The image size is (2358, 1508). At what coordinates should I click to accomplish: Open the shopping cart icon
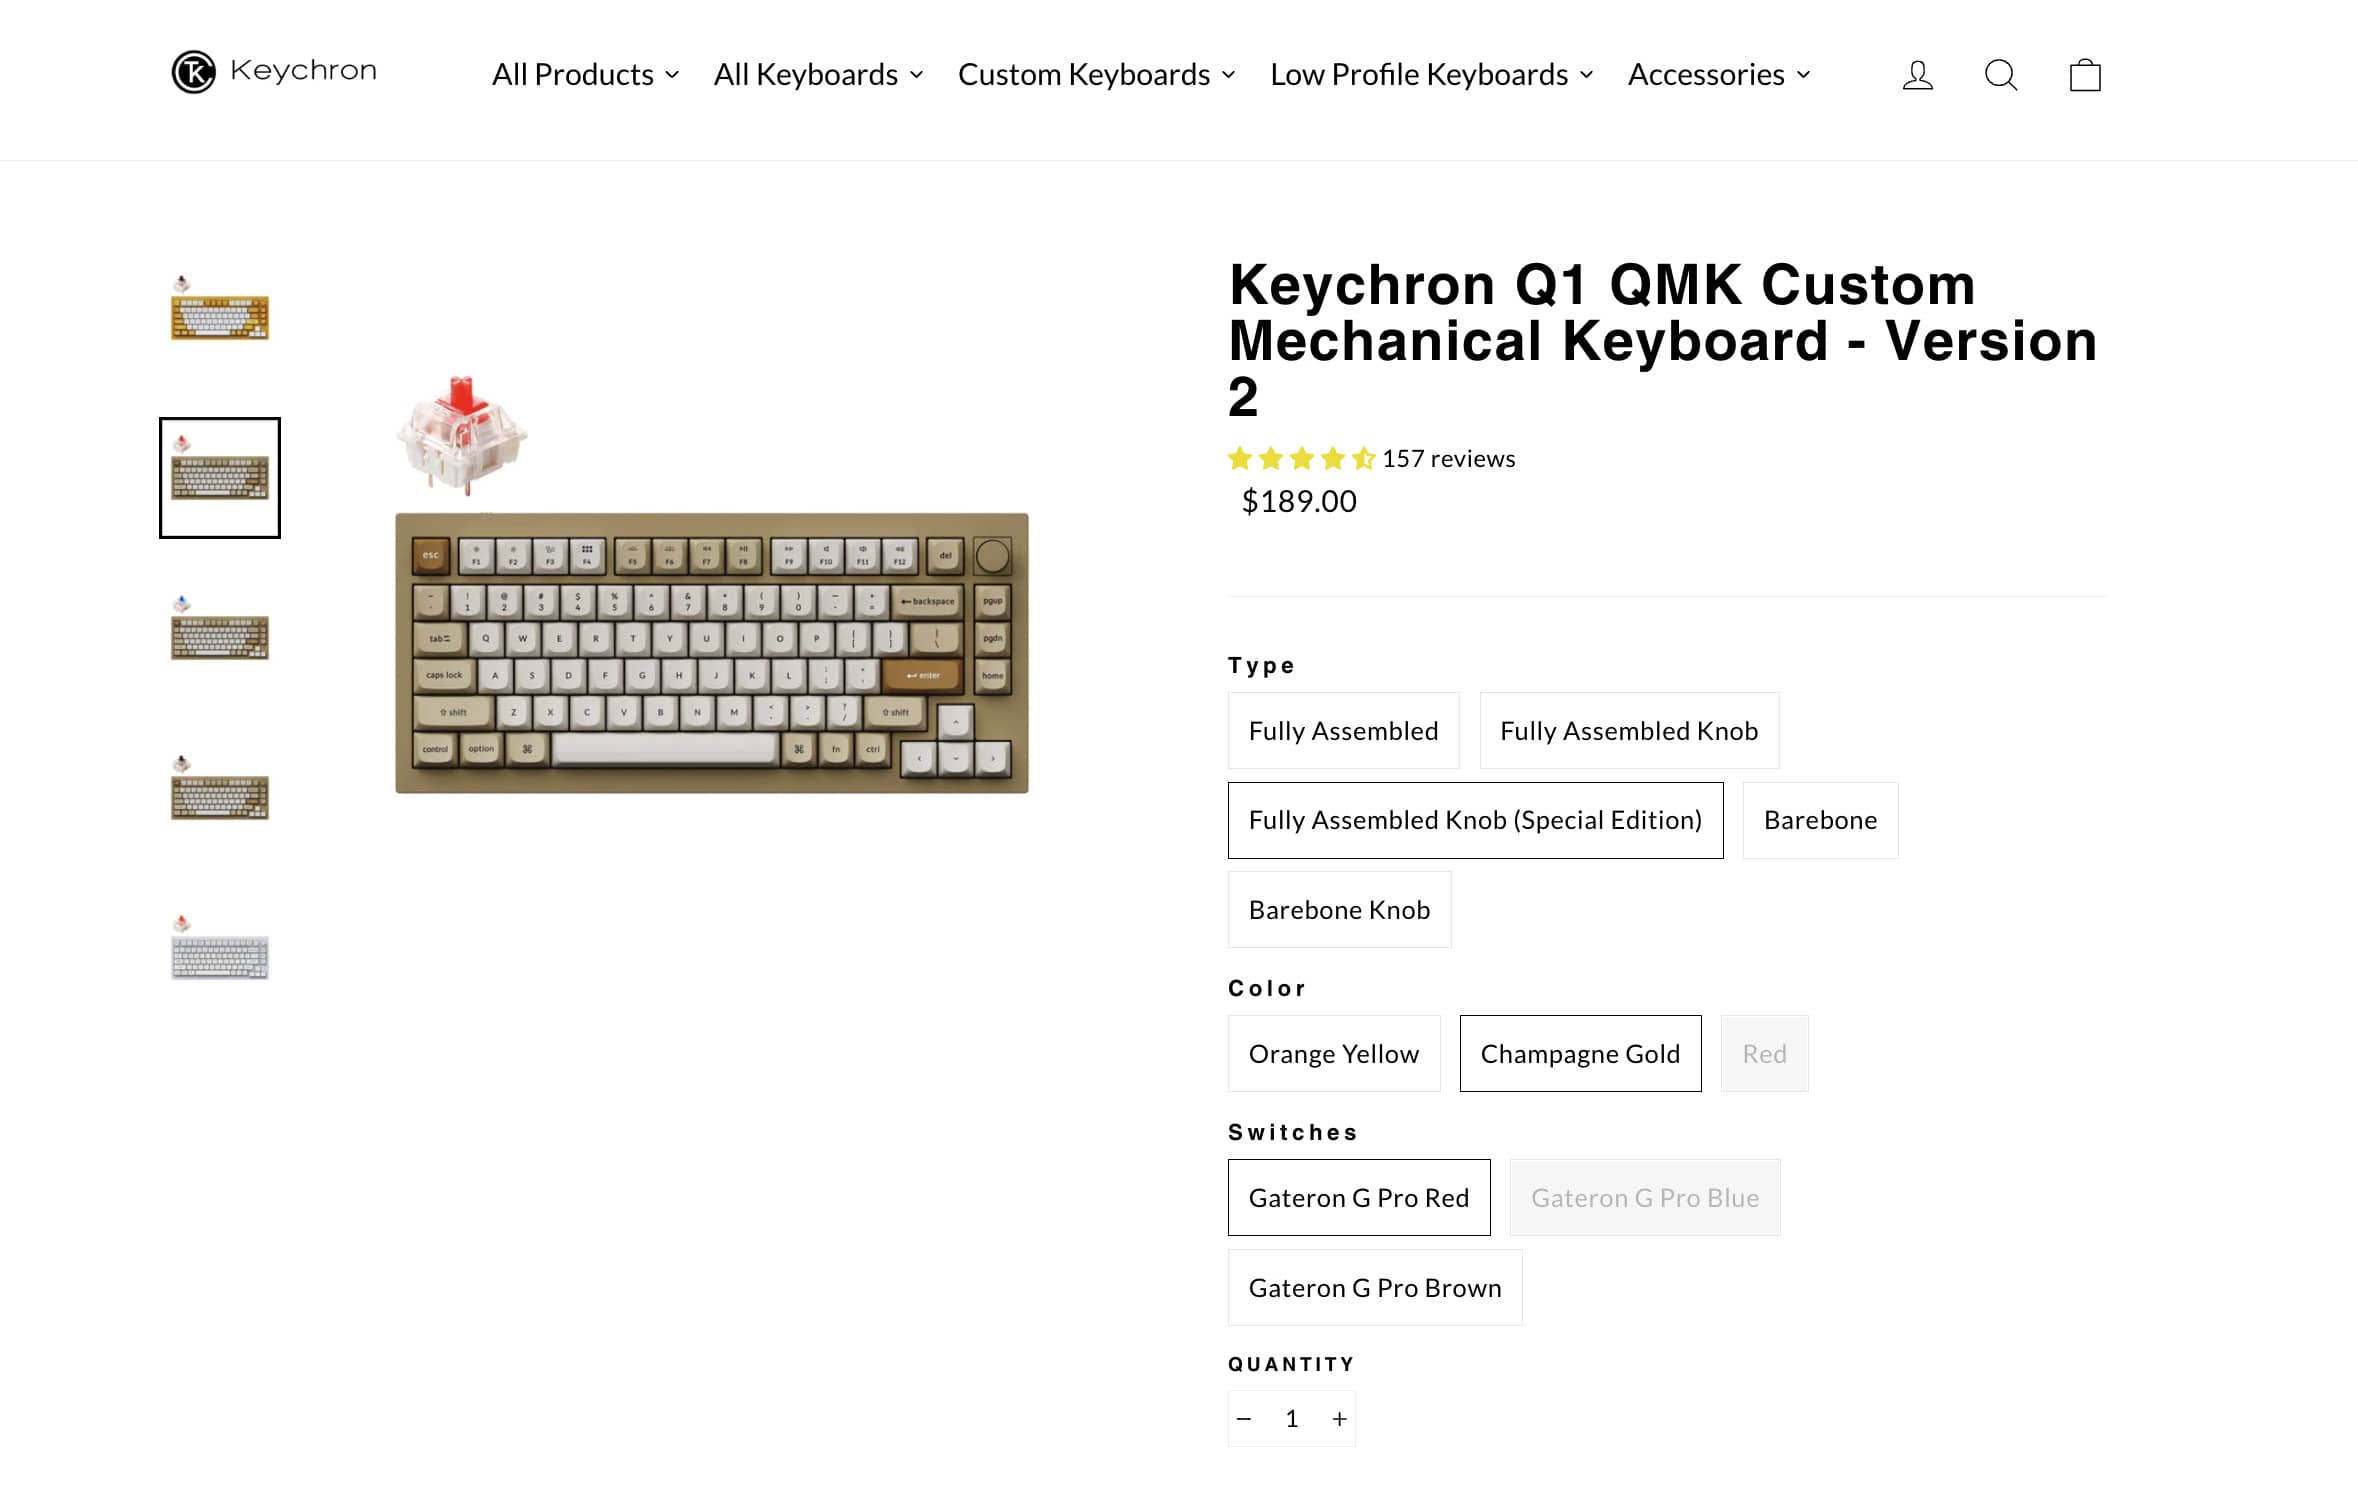(2084, 75)
